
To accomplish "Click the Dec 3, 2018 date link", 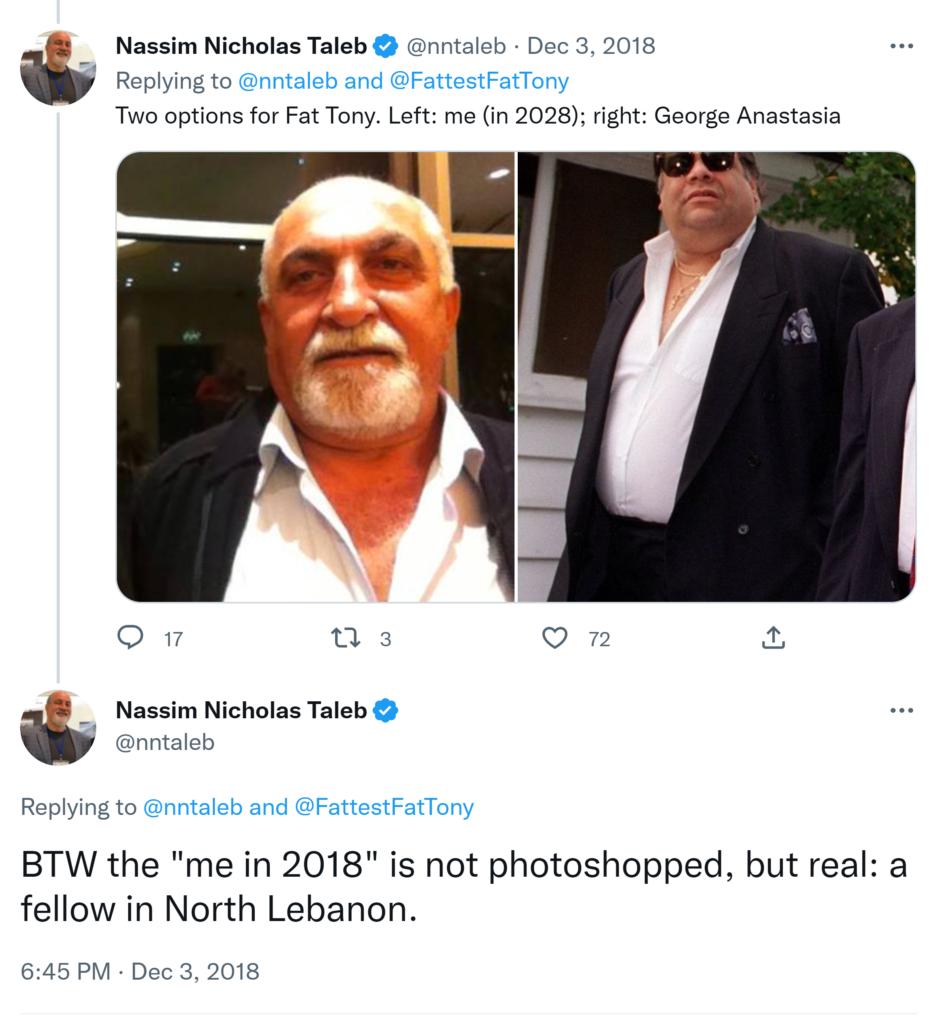I will point(591,46).
